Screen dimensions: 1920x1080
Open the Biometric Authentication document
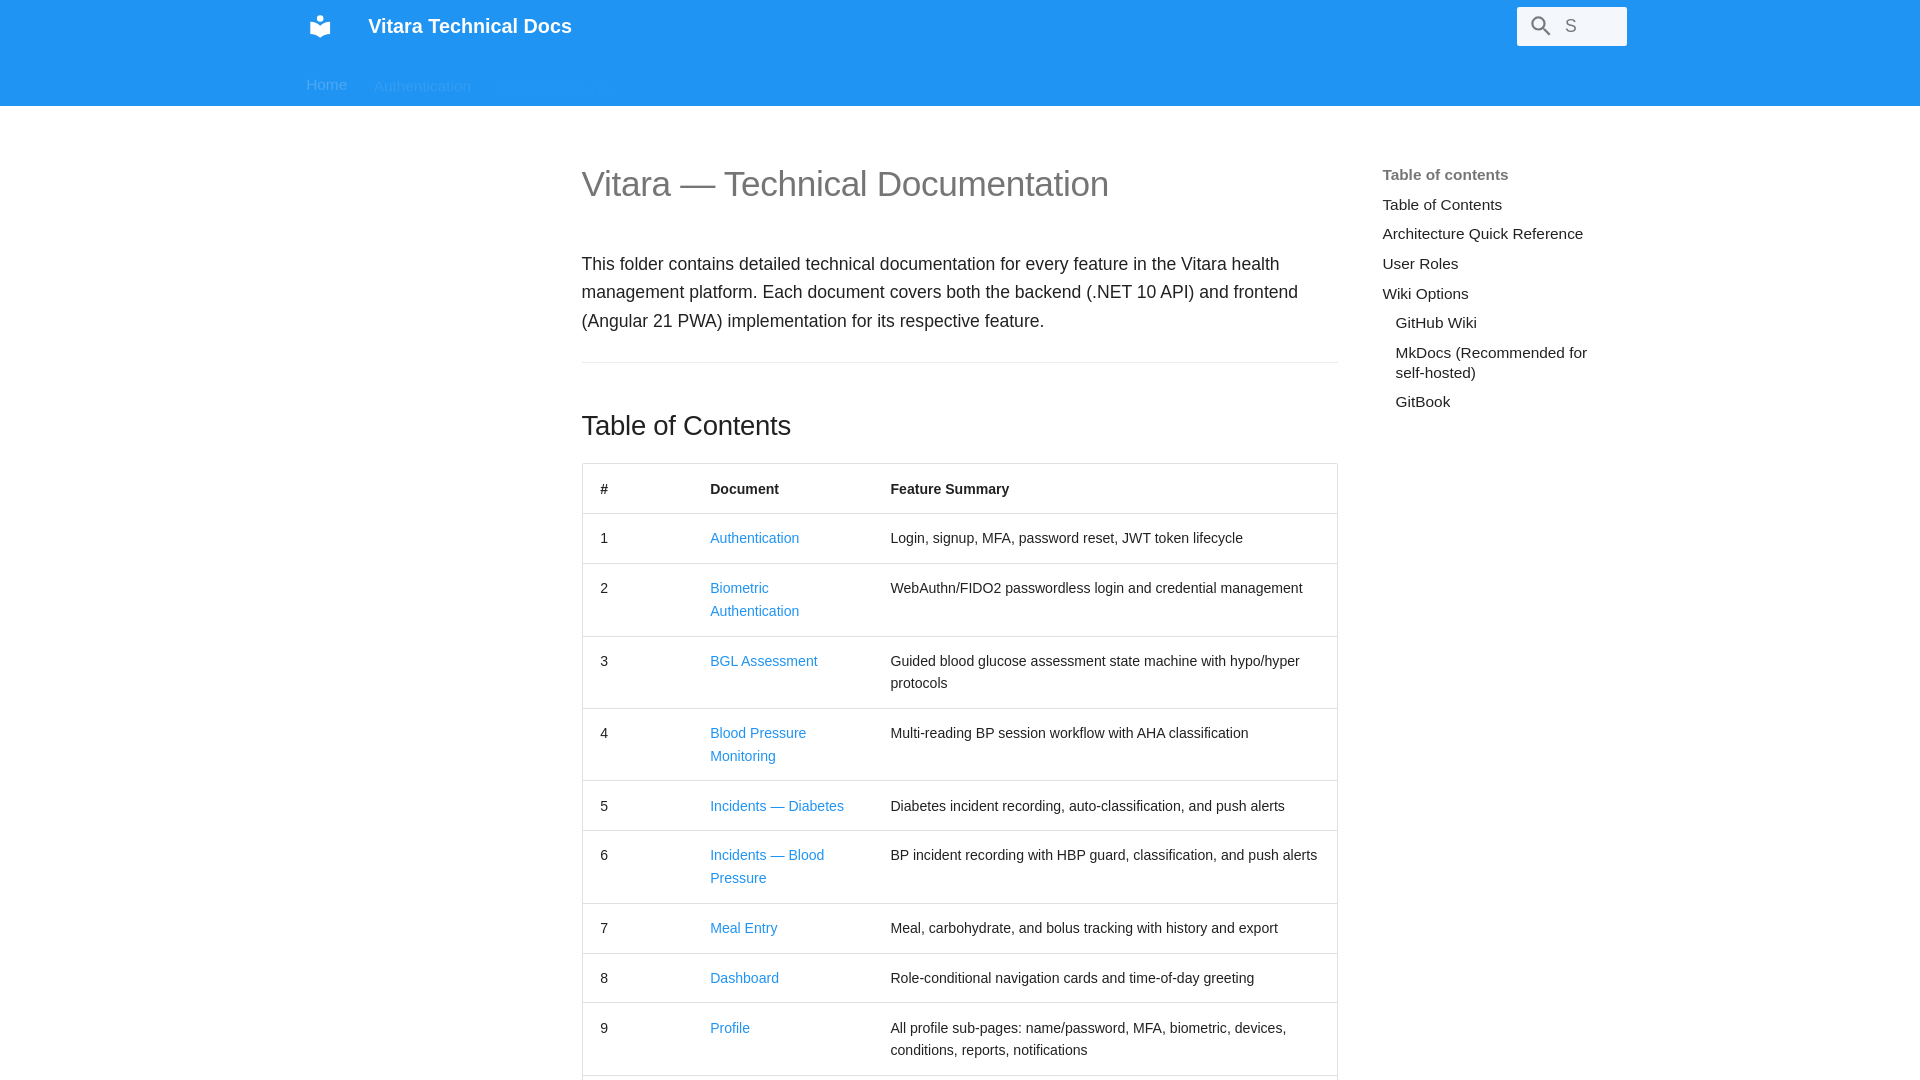(x=754, y=599)
